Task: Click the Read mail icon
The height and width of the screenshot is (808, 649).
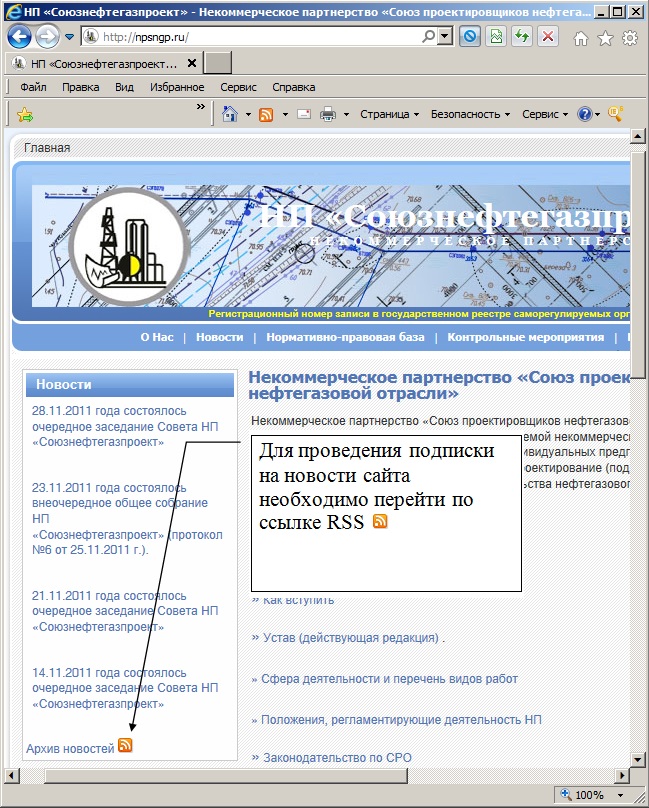Action: [x=304, y=114]
